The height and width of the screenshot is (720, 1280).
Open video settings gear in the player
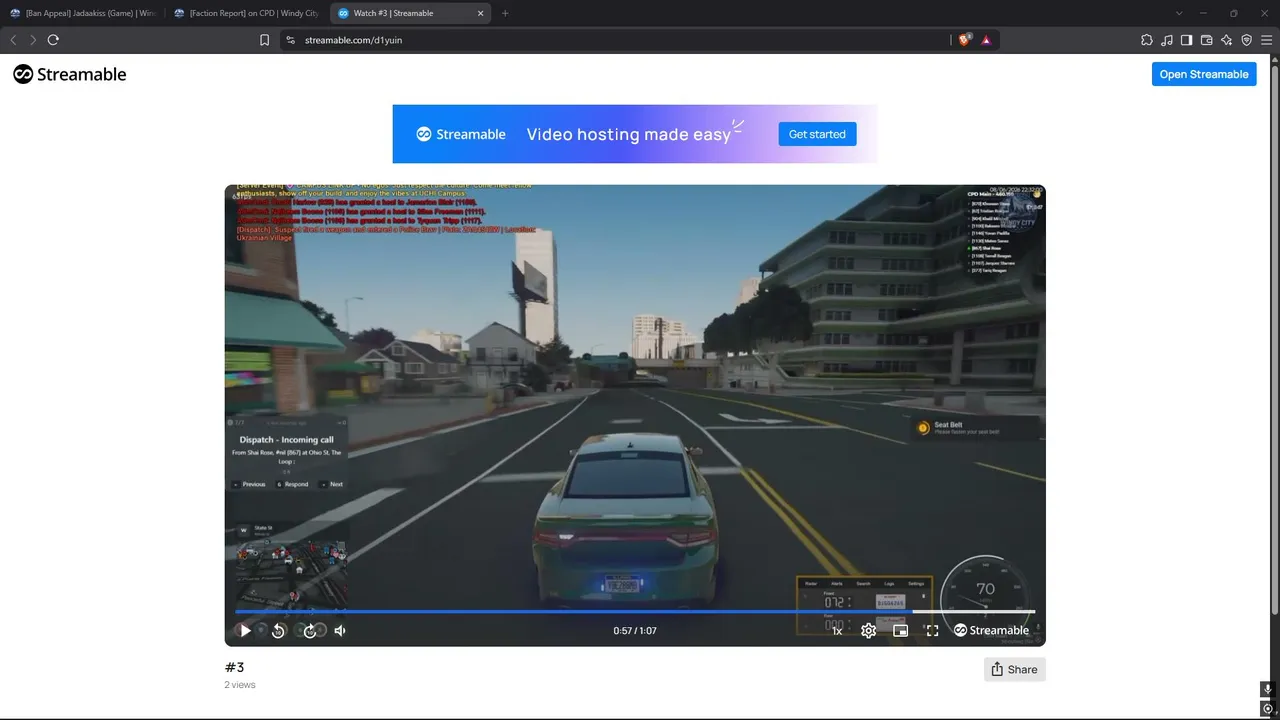868,631
